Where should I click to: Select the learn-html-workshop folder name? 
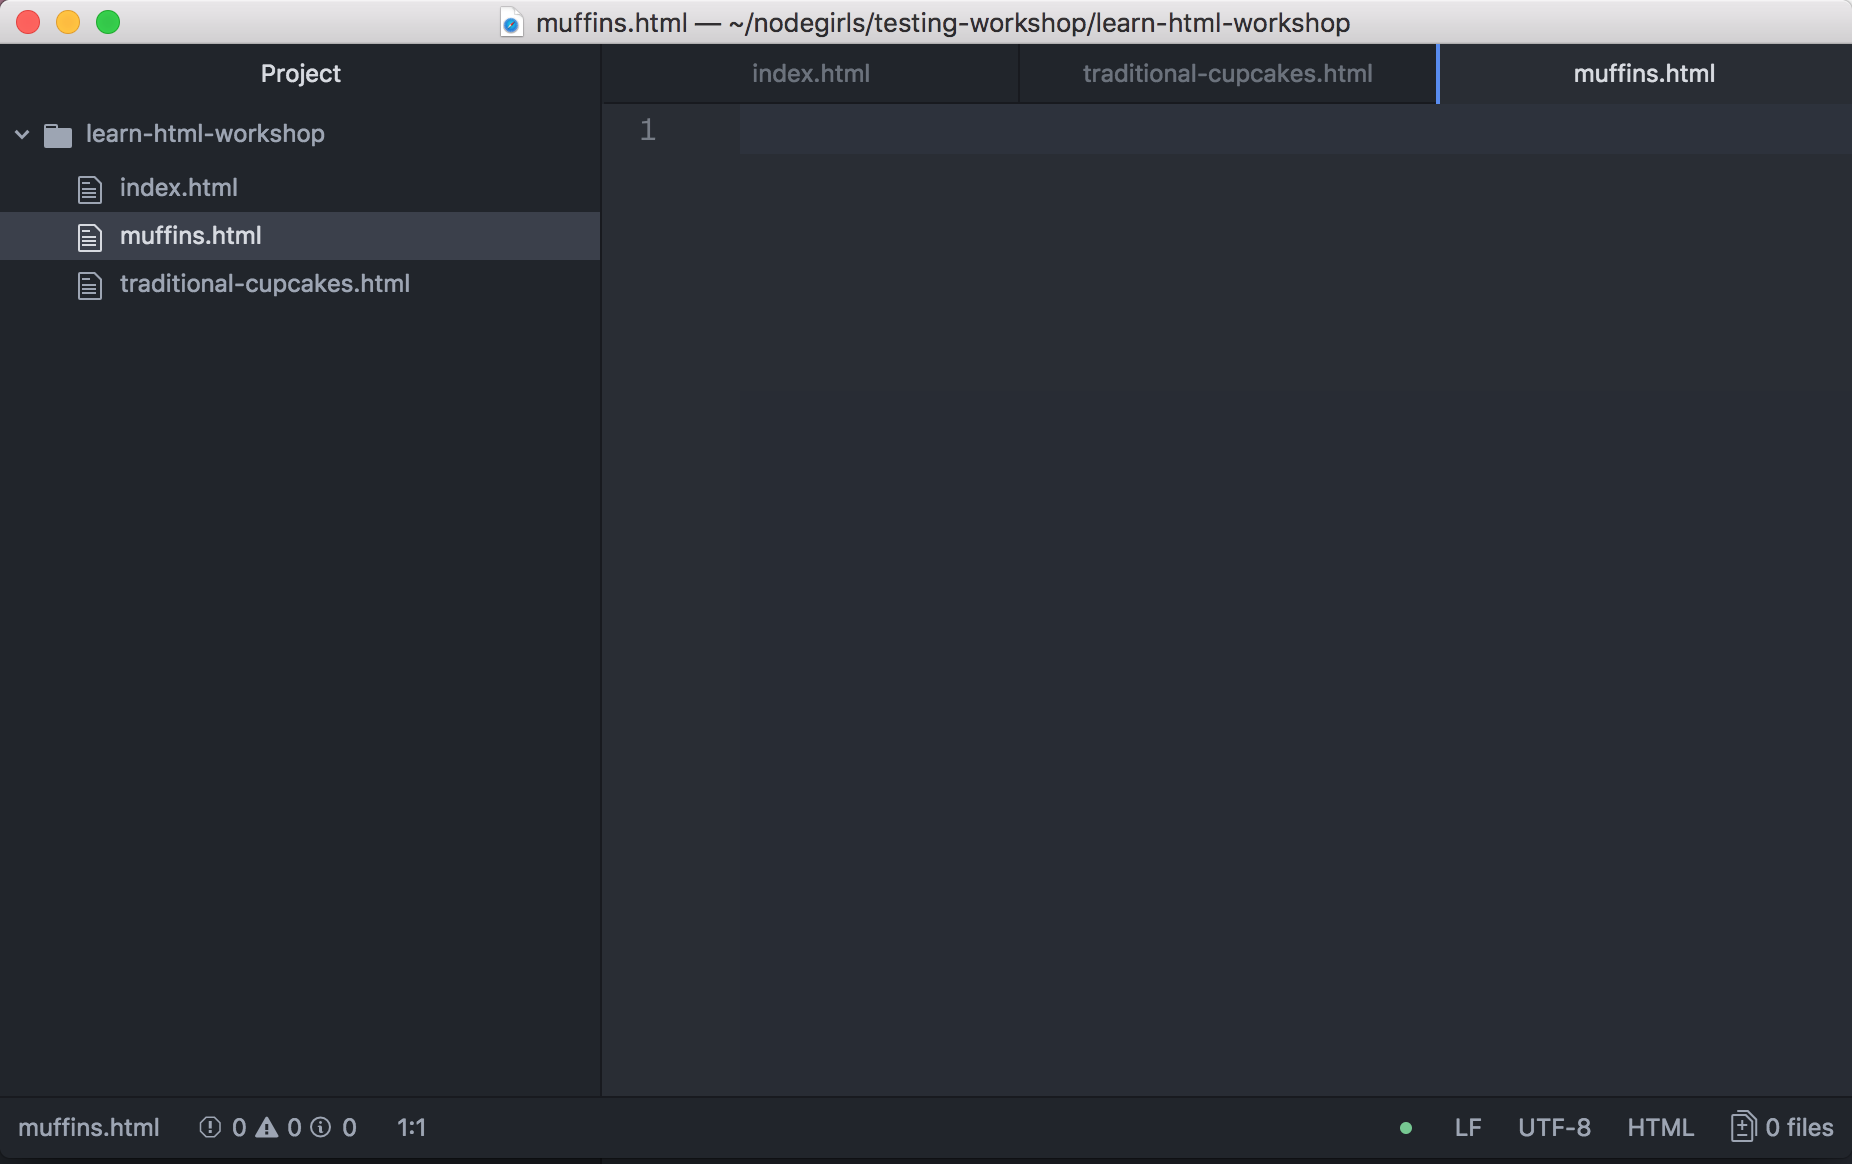[205, 134]
